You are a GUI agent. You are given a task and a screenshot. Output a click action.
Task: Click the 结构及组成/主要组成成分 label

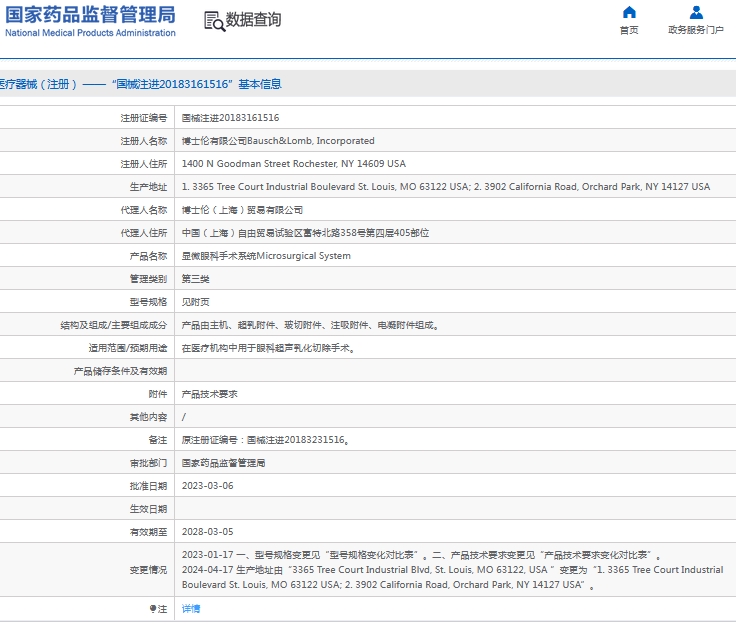click(x=114, y=325)
